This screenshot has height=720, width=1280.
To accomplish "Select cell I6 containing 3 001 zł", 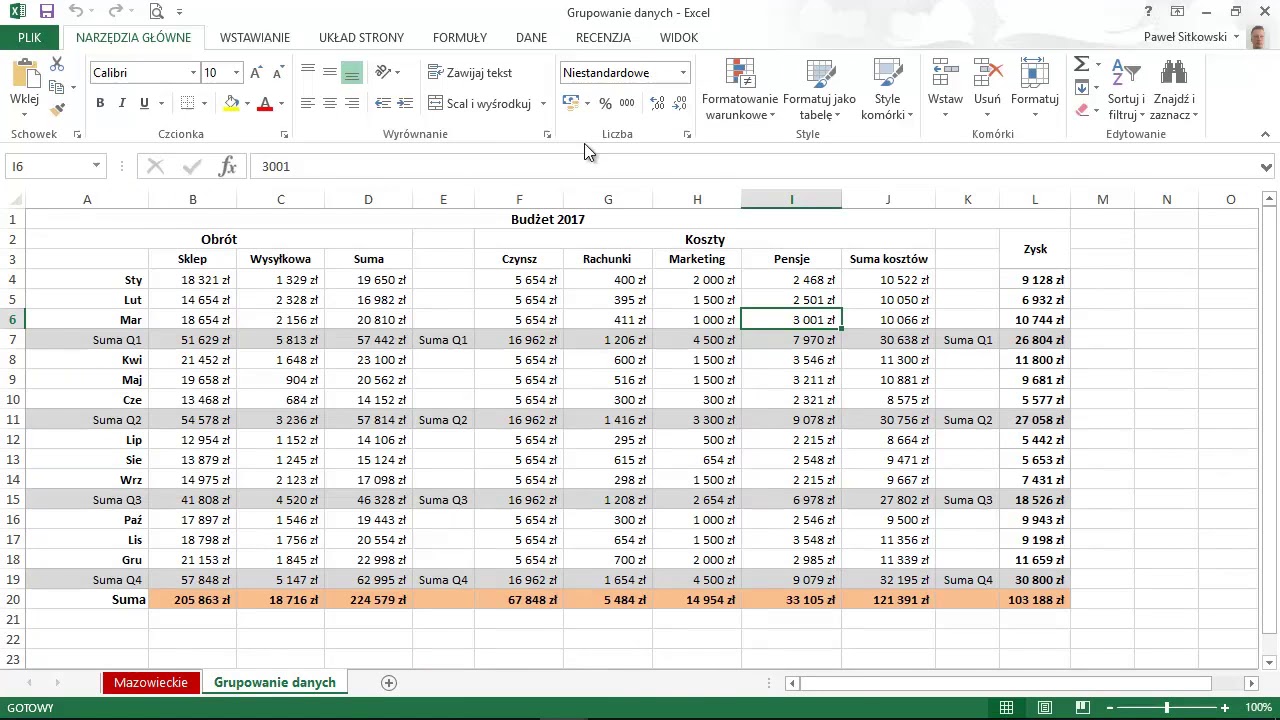I will pos(791,320).
